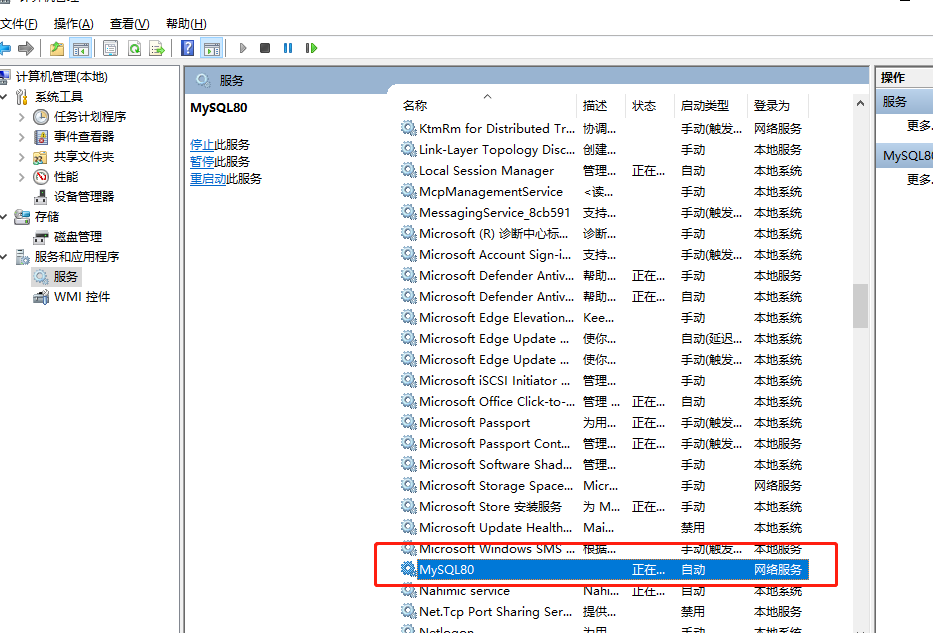Image resolution: width=937 pixels, height=633 pixels.
Task: Click the Stop Service square icon
Action: [x=265, y=48]
